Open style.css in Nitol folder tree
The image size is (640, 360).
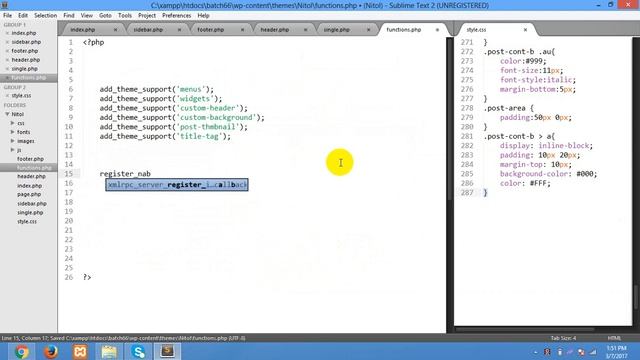(x=27, y=222)
